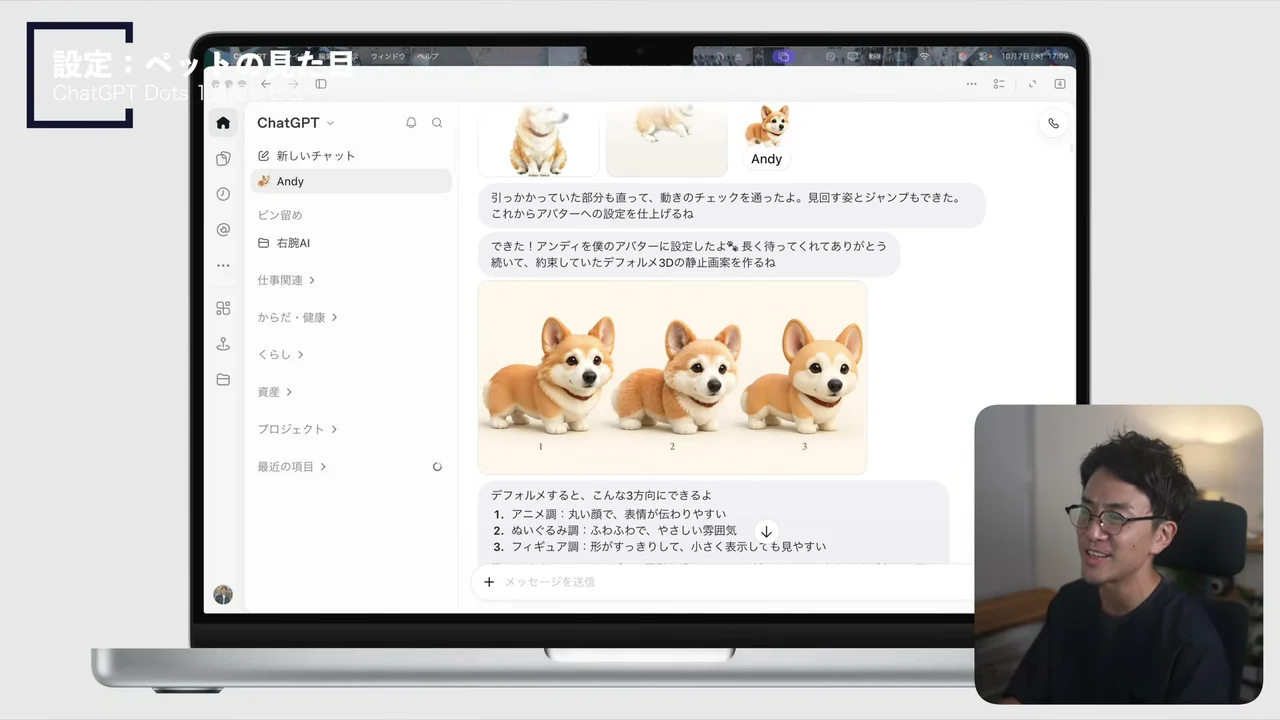Image resolution: width=1280 pixels, height=720 pixels.
Task: Open the sitting corgi image thumbnail
Action: pos(539,140)
